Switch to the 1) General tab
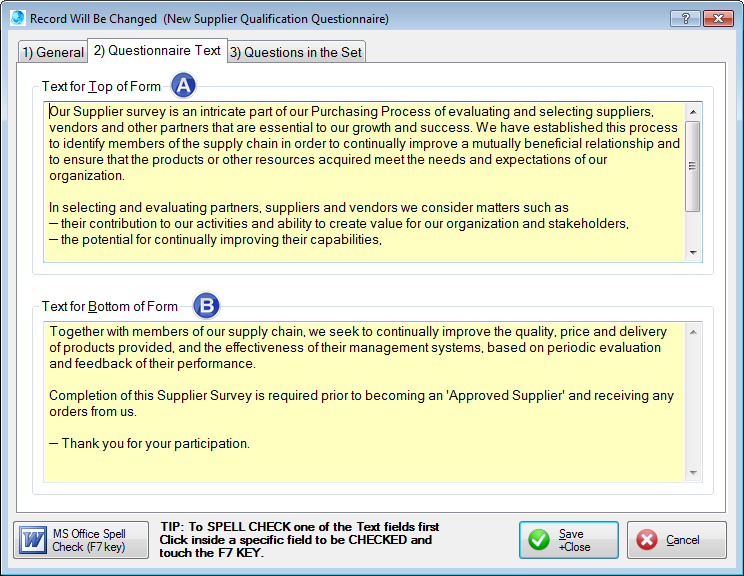744x576 pixels. pos(53,52)
